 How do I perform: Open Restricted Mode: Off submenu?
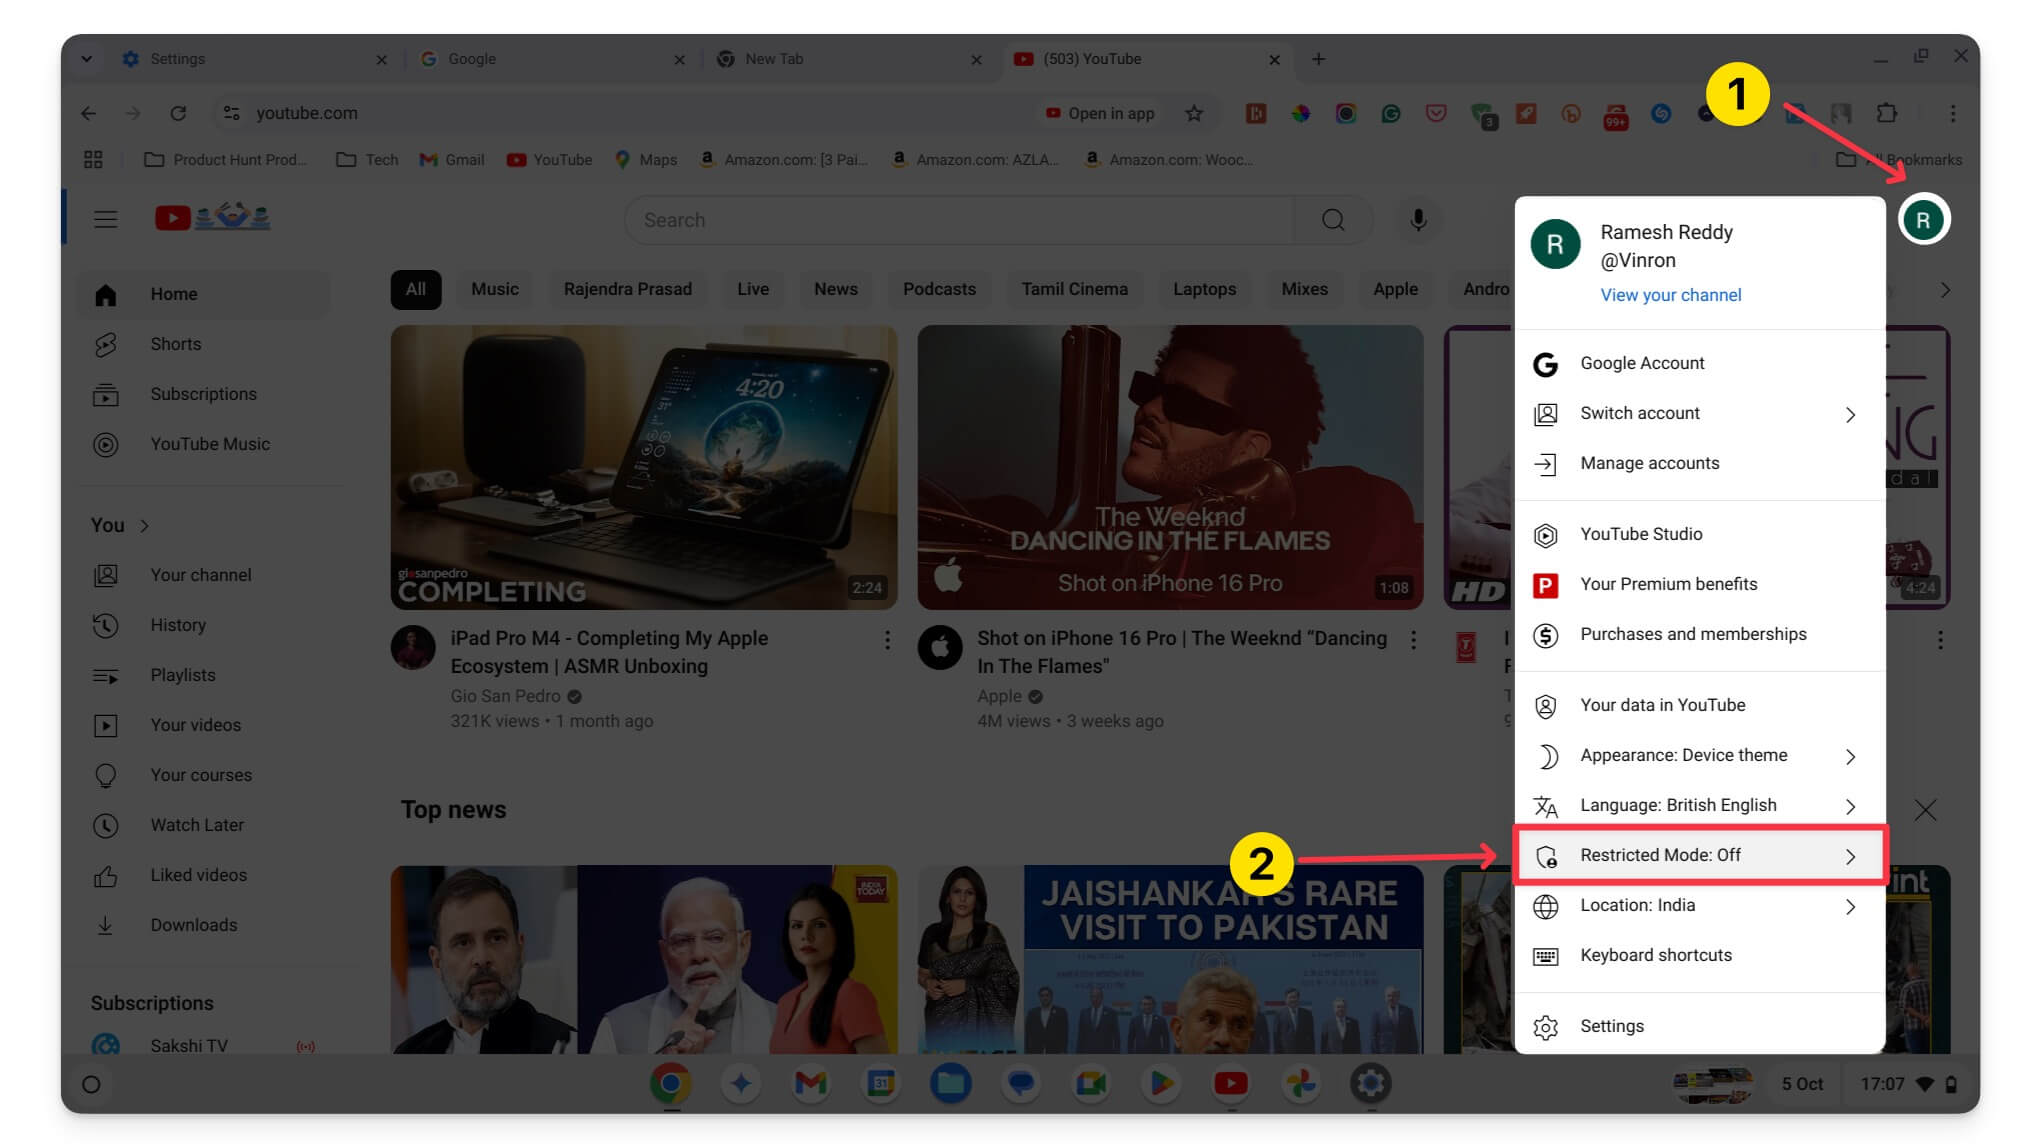(x=1699, y=856)
